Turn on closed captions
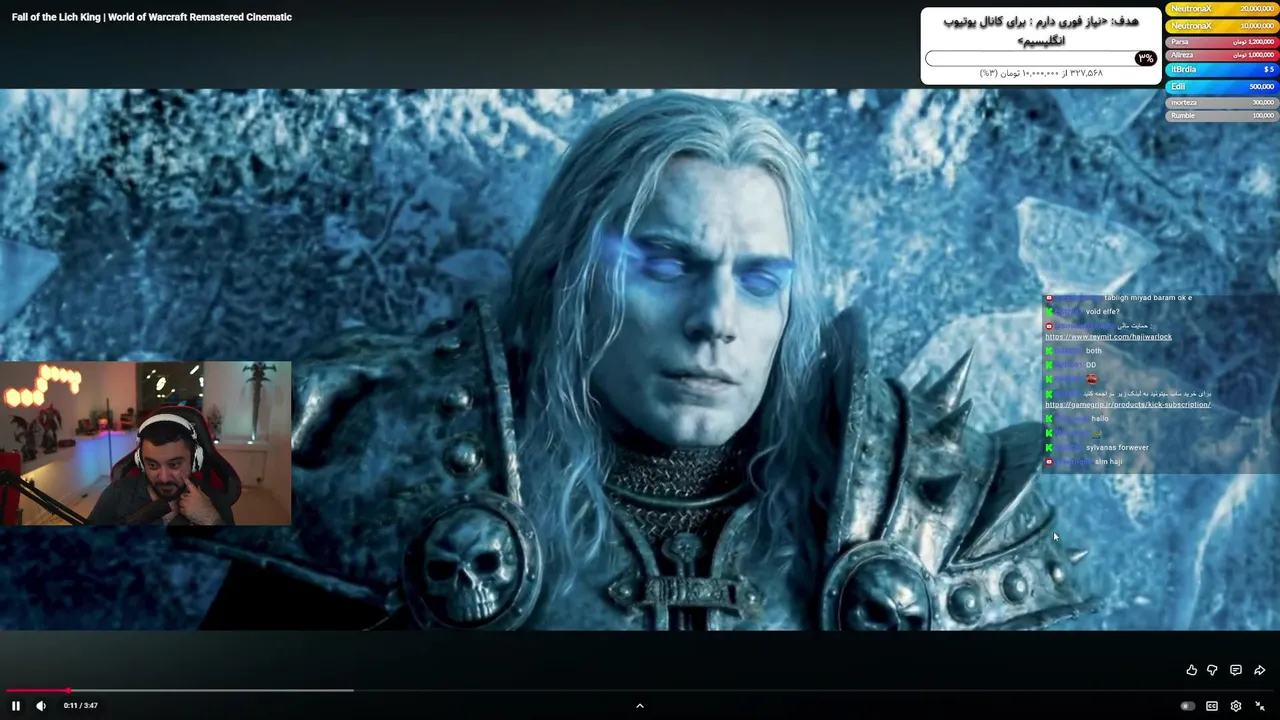Image resolution: width=1280 pixels, height=720 pixels. click(1212, 706)
